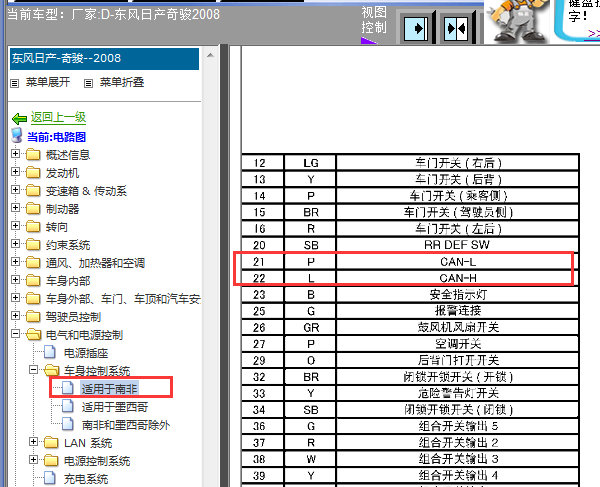This screenshot has height=487, width=600.
Task: Open the 南非和墨西哥除外 document
Action: pyautogui.click(x=126, y=425)
